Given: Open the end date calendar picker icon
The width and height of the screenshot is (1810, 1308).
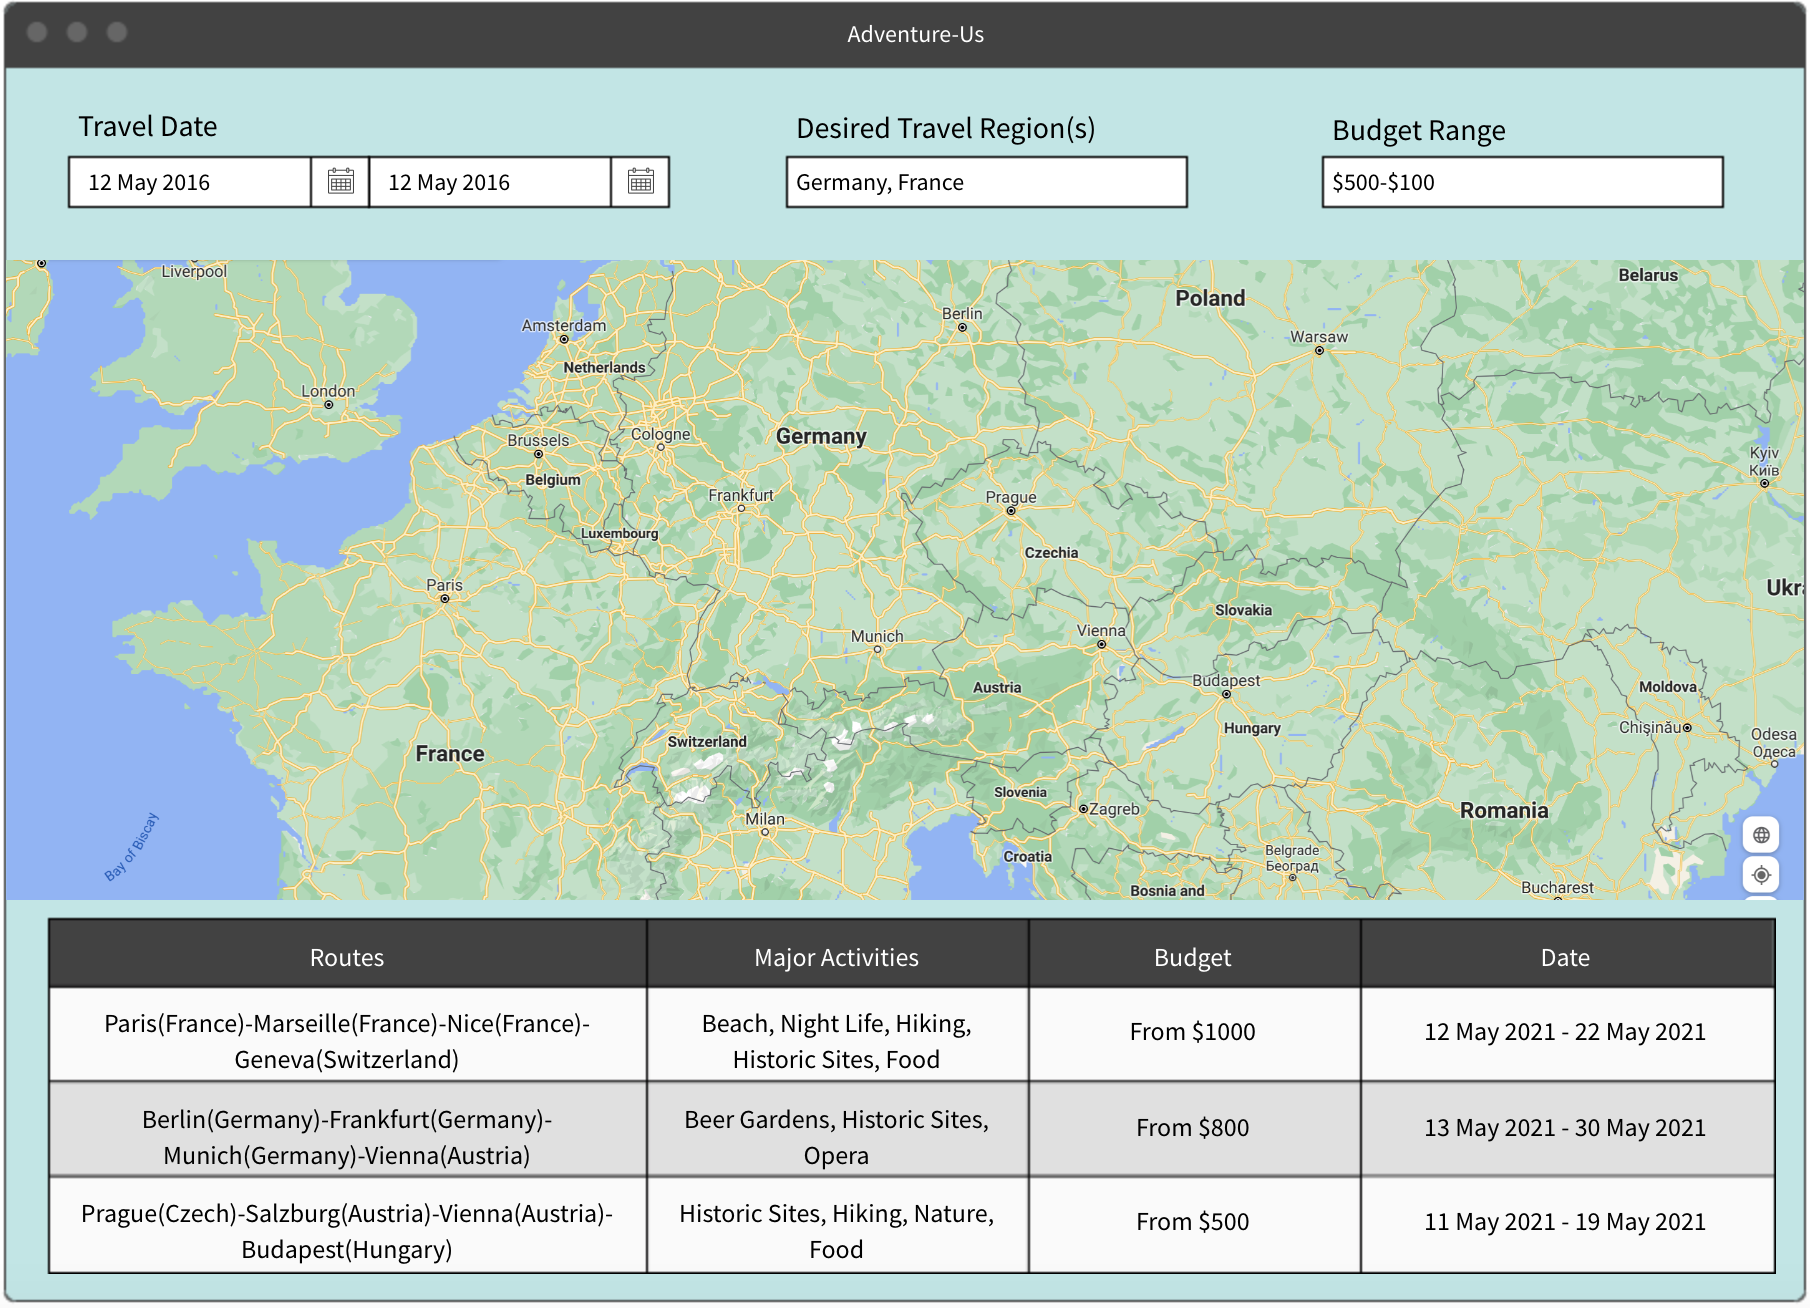Looking at the screenshot, I should (641, 182).
